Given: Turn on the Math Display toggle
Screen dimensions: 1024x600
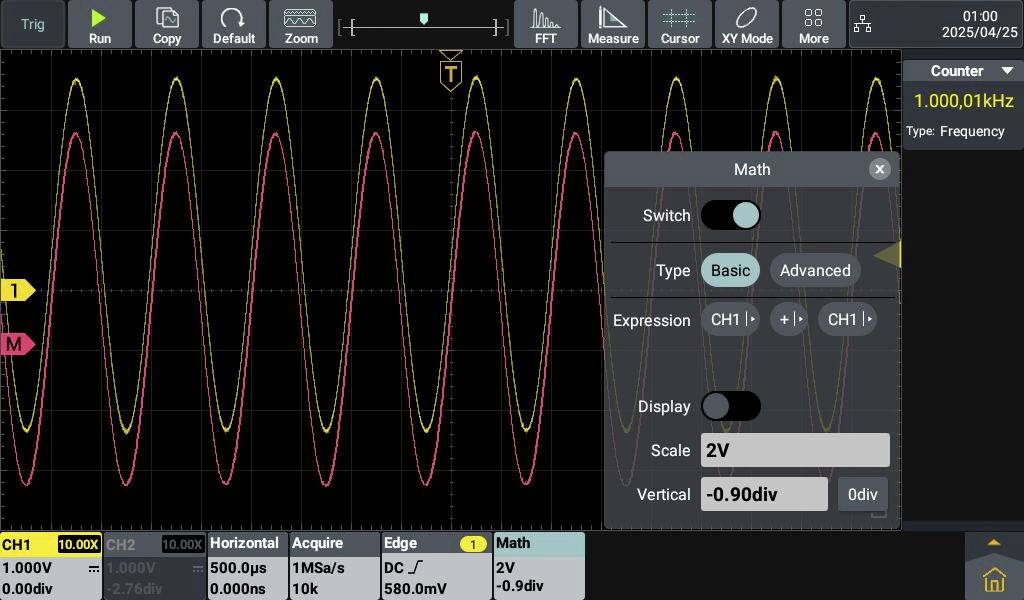Looking at the screenshot, I should (x=731, y=406).
